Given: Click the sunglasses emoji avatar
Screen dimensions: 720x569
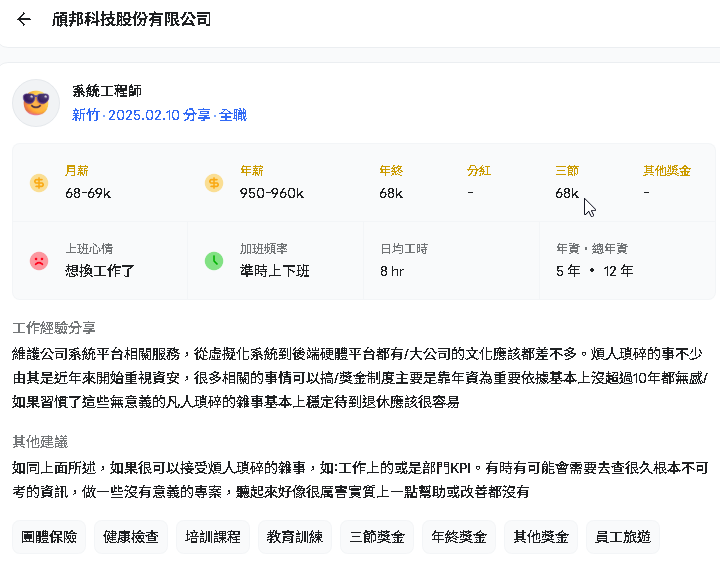Looking at the screenshot, I should 36,103.
